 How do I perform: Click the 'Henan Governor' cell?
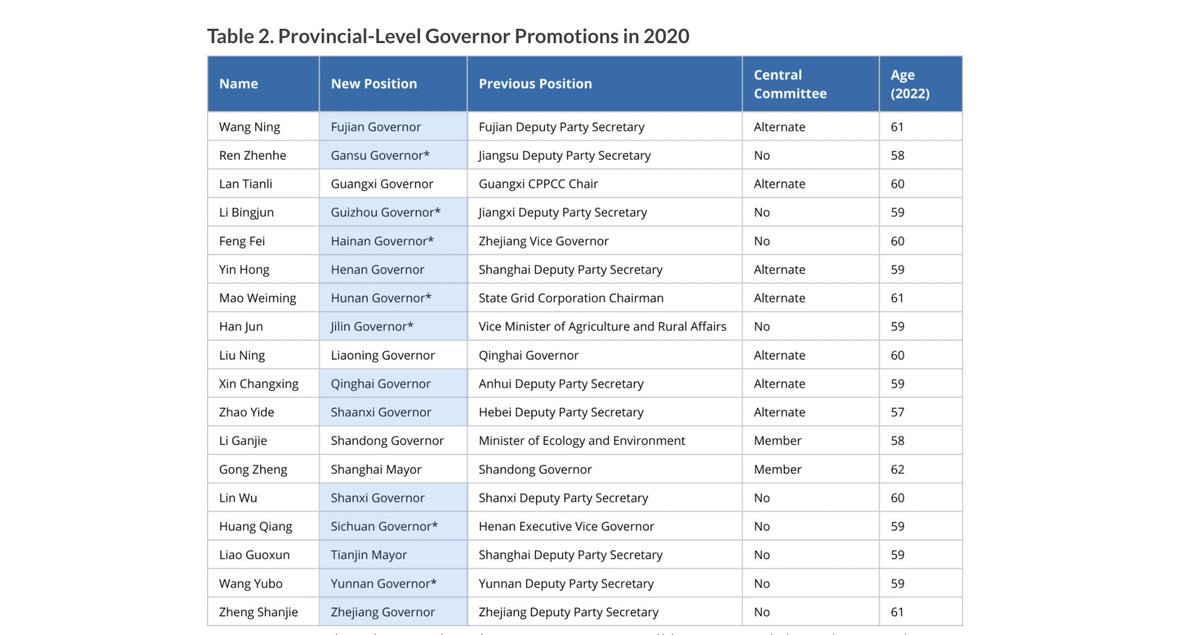click(393, 269)
